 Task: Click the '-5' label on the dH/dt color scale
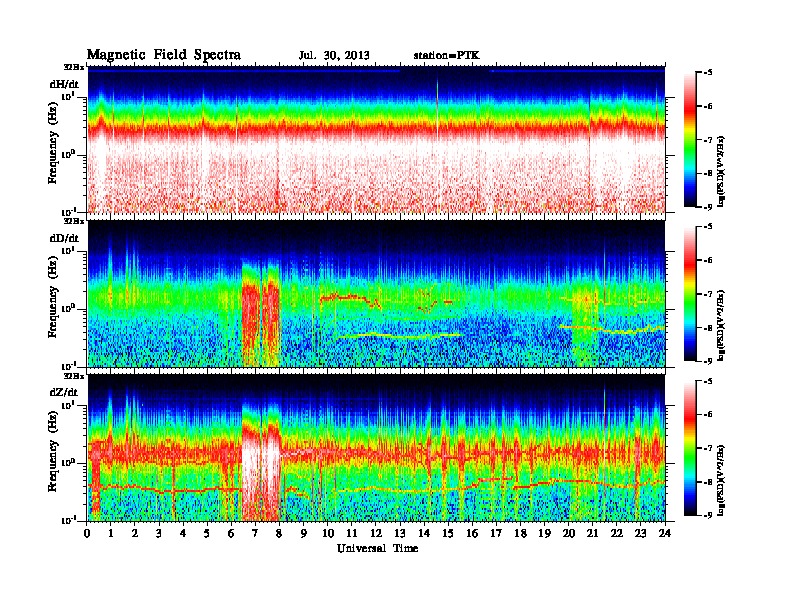(x=707, y=73)
